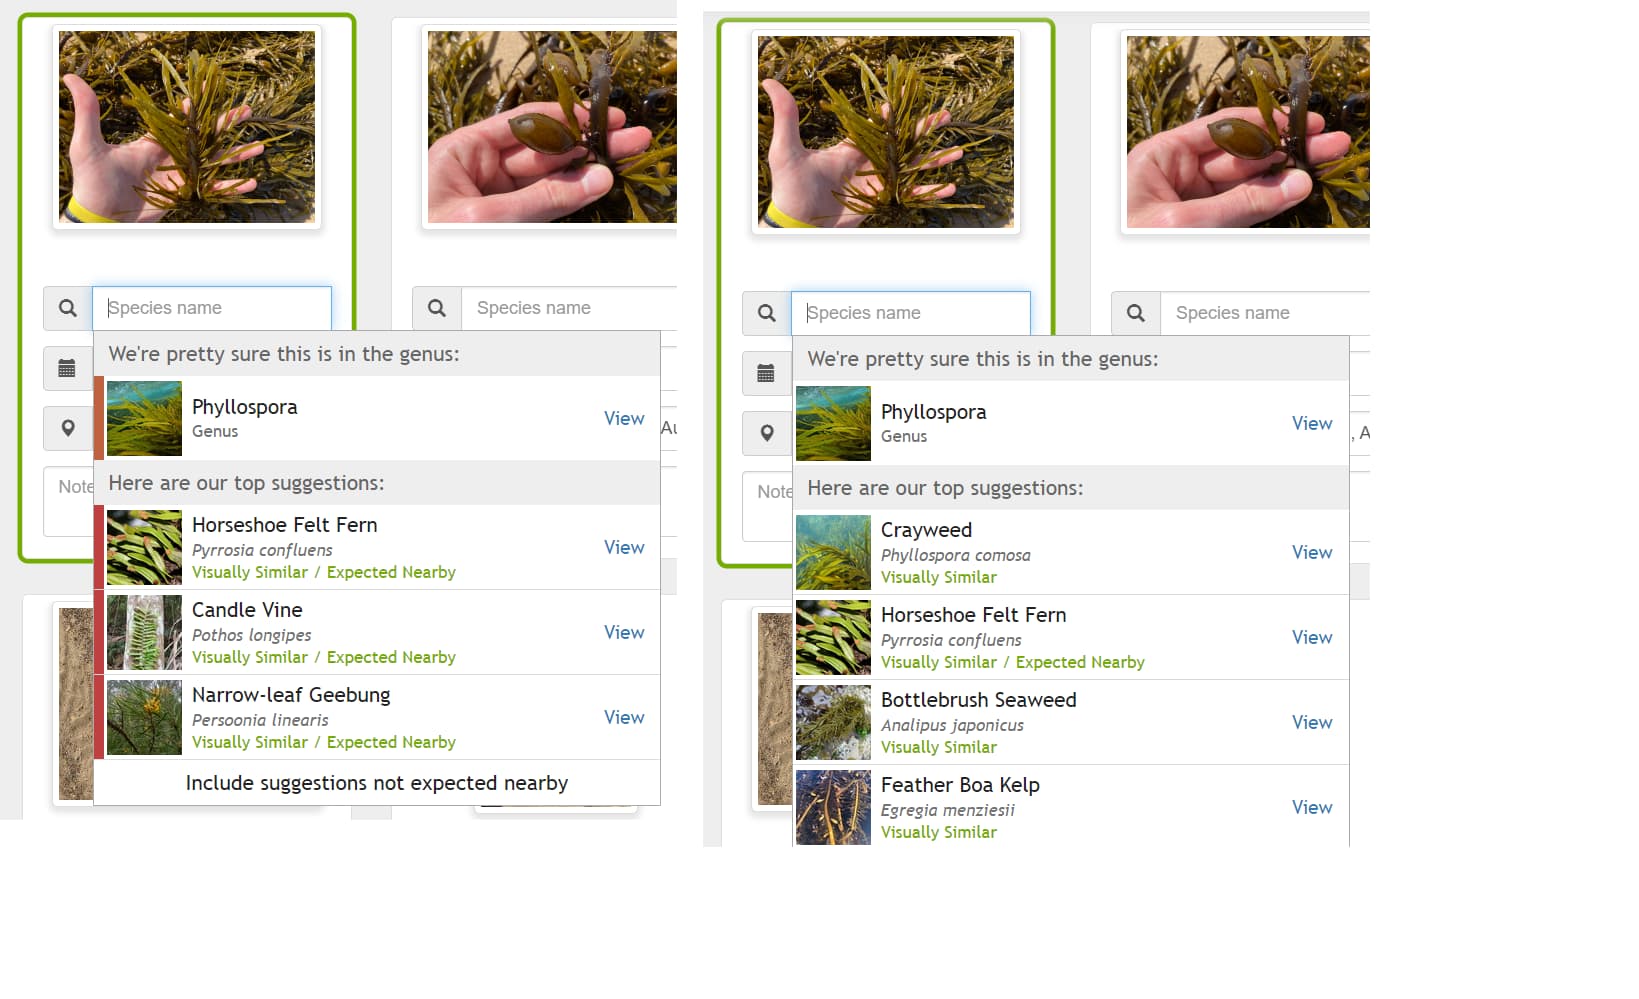Choose the Crayweed suggestion
1639x999 pixels.
[1071, 552]
